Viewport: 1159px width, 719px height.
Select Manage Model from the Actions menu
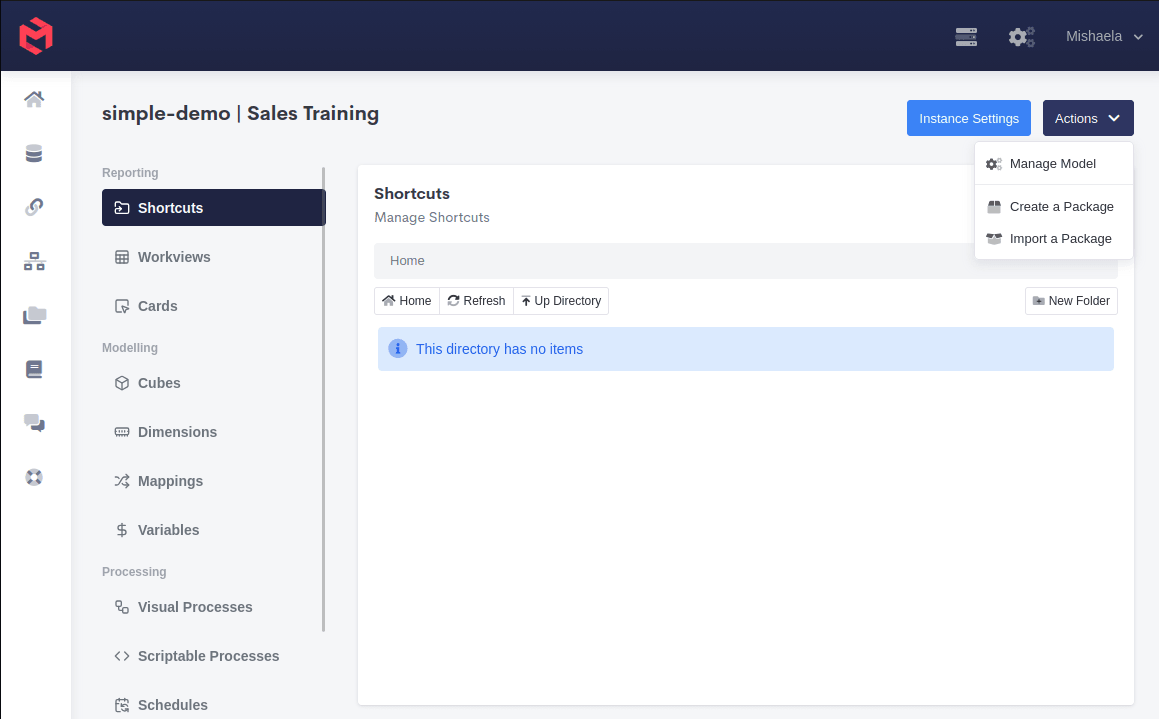tap(1053, 164)
